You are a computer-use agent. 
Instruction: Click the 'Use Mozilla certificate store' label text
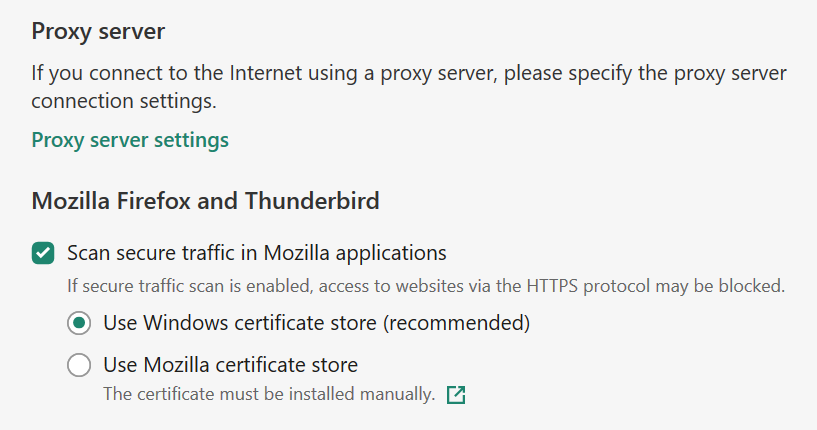pyautogui.click(x=230, y=365)
